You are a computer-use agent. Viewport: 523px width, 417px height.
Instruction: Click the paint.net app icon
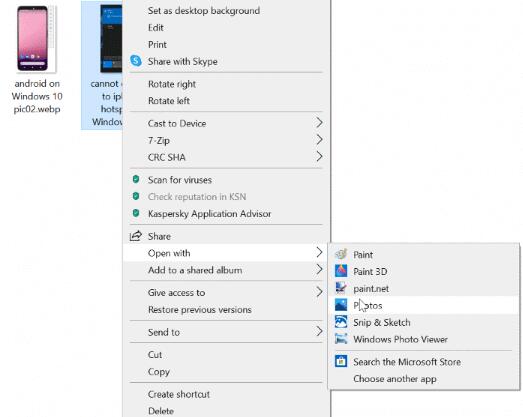tap(341, 288)
